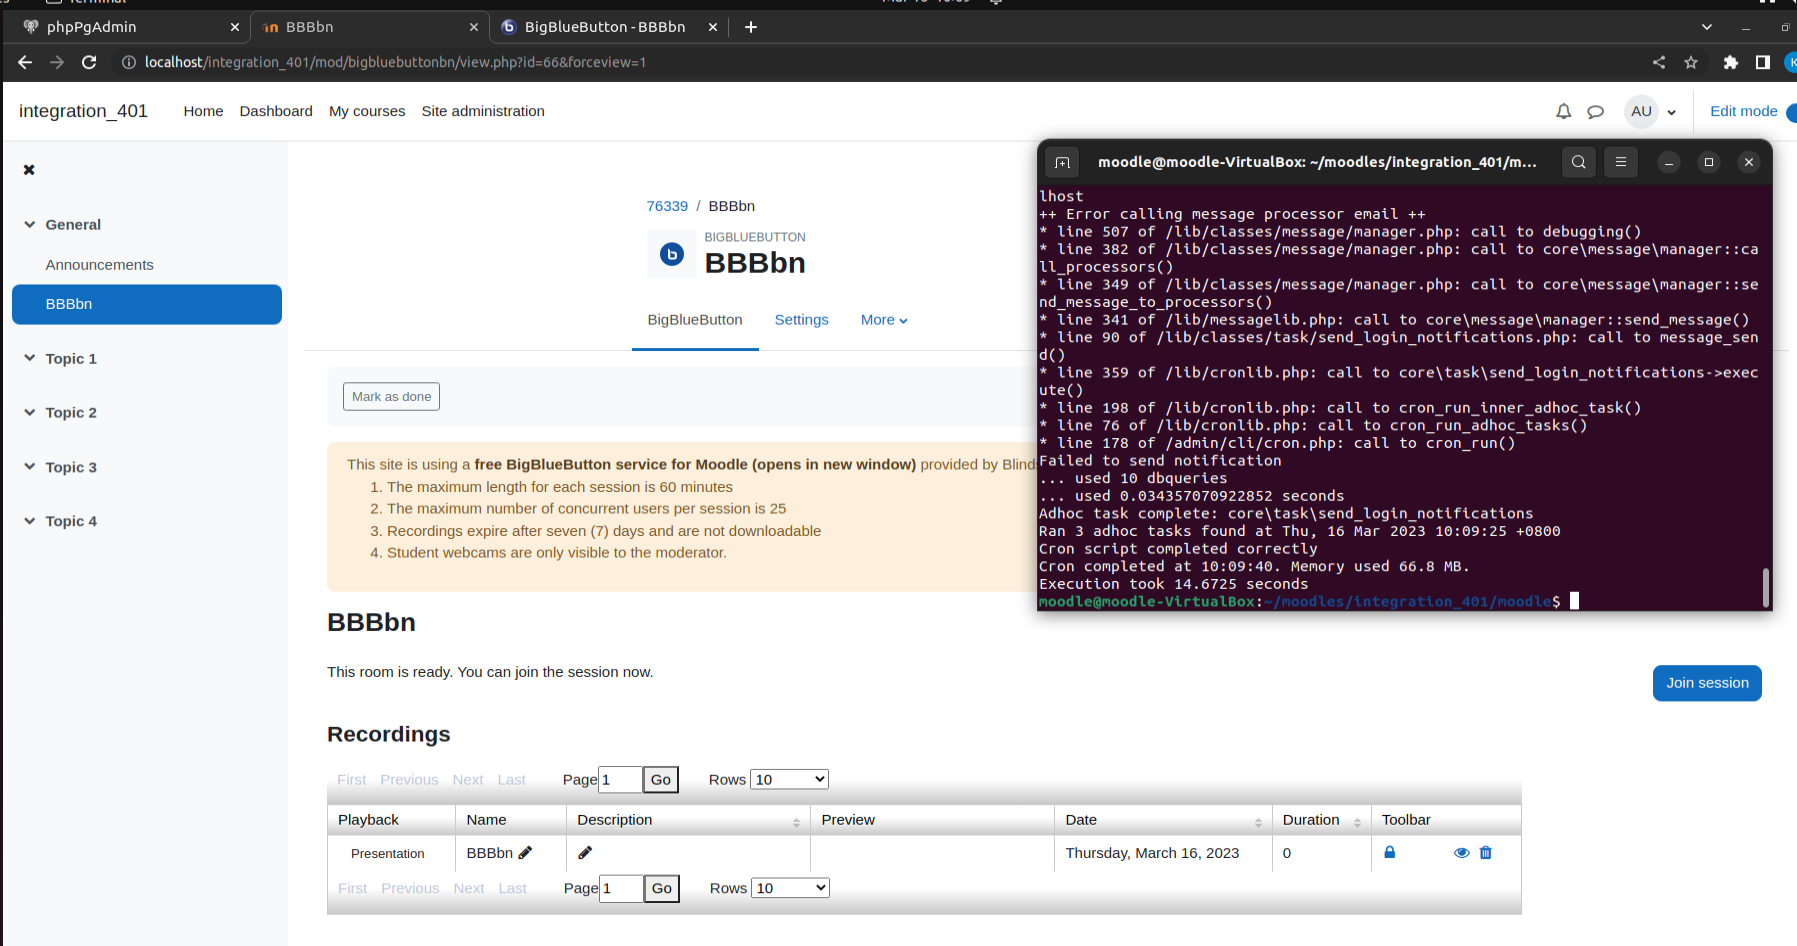This screenshot has width=1797, height=946.
Task: Go back in browser history
Action: click(25, 62)
